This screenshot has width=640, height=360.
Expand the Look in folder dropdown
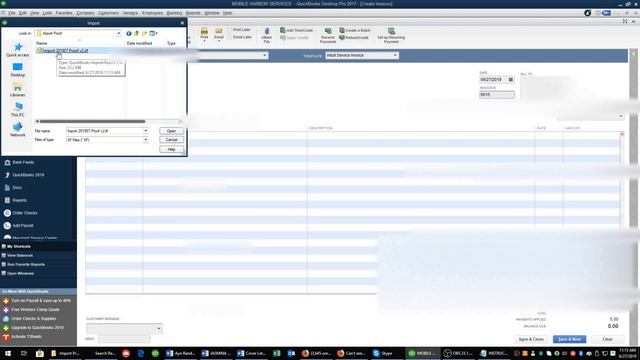point(118,33)
